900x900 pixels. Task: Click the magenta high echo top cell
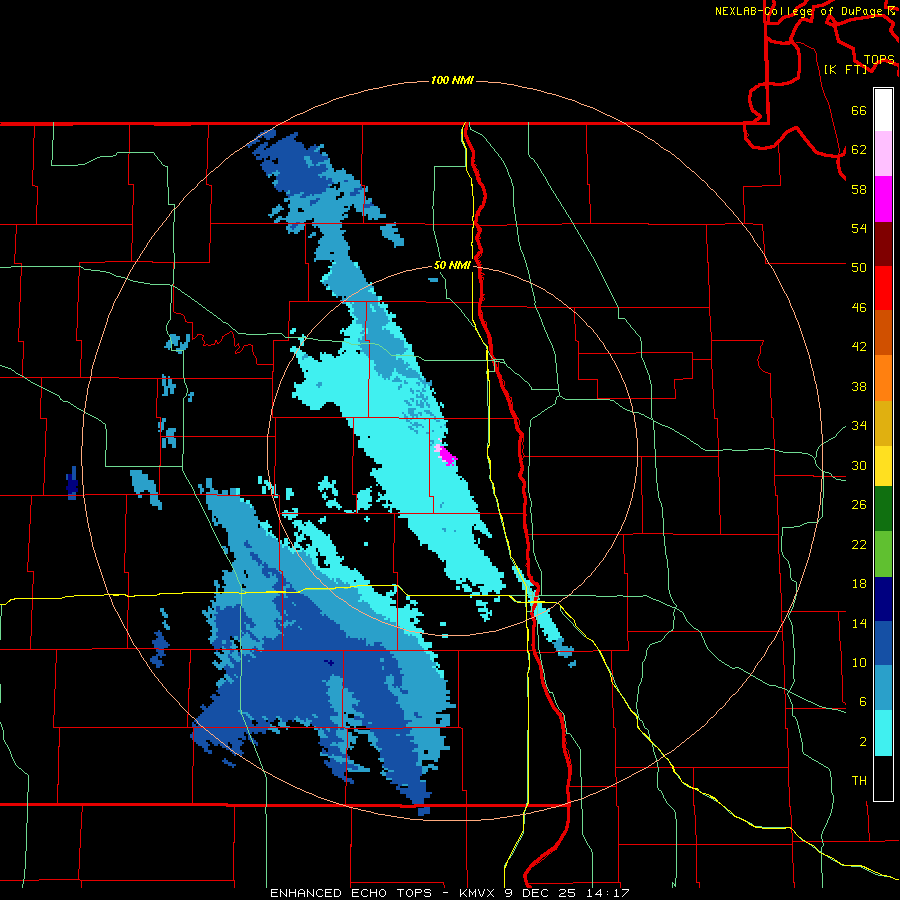pos(446,454)
